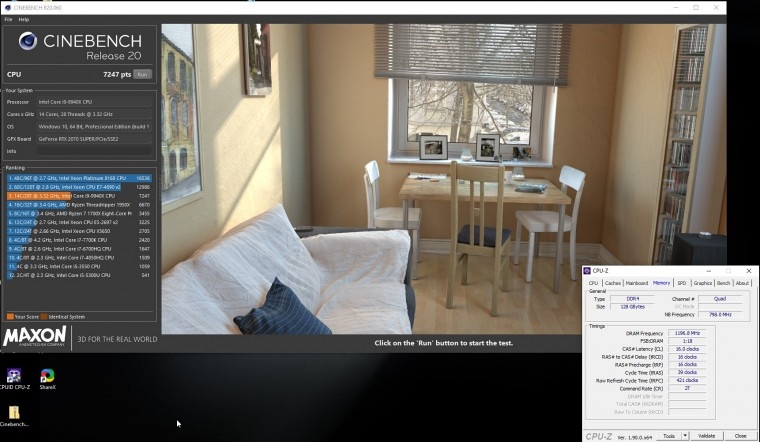Click the Command Rate 2T value
Image resolution: width=760 pixels, height=442 pixels.
[687, 388]
